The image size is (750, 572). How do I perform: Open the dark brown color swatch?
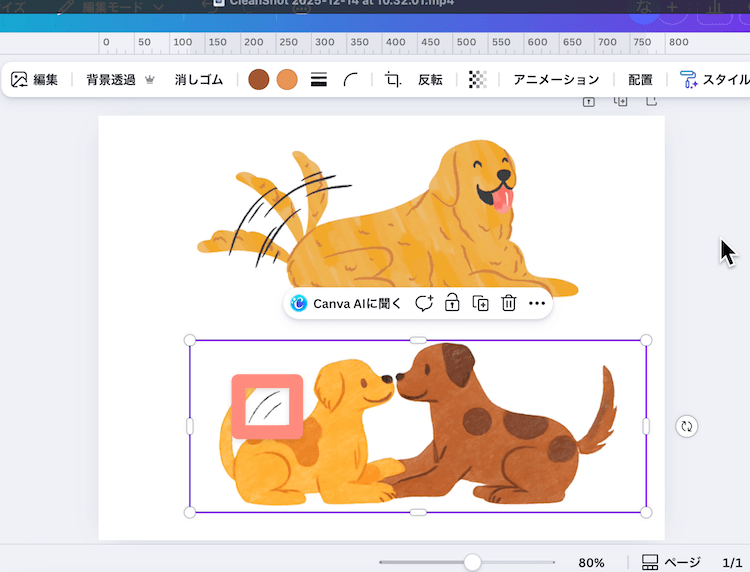[259, 79]
